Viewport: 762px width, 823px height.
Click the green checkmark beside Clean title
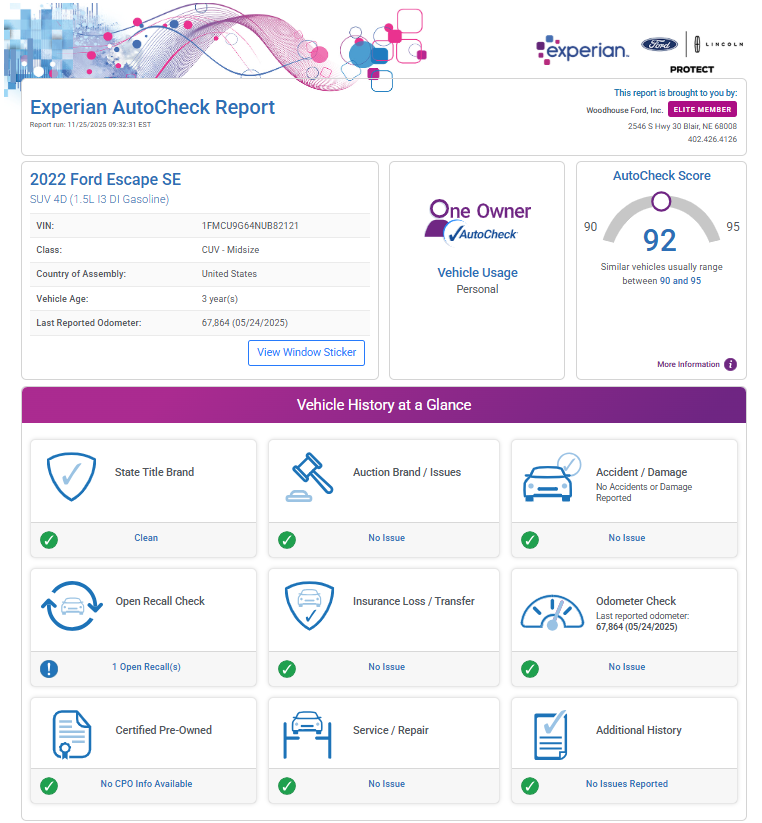pyautogui.click(x=49, y=539)
